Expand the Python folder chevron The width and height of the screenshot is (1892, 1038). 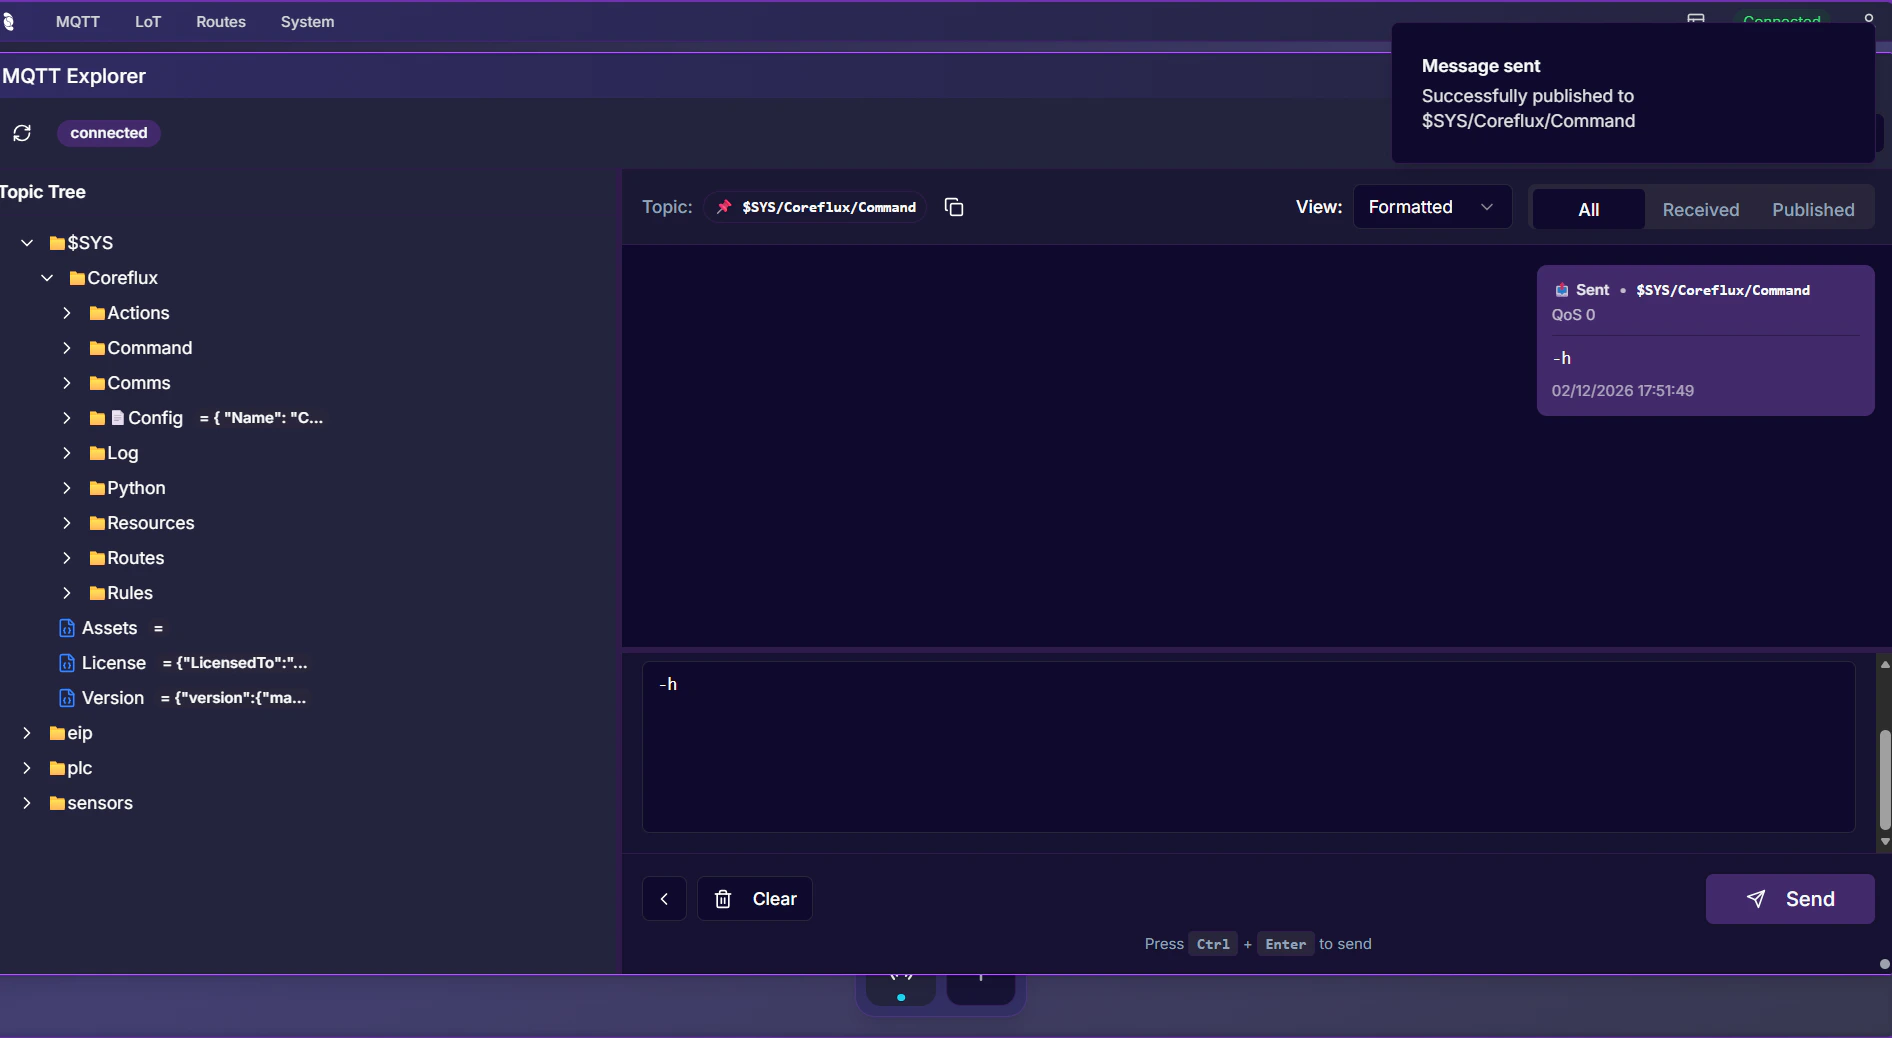pyautogui.click(x=67, y=488)
